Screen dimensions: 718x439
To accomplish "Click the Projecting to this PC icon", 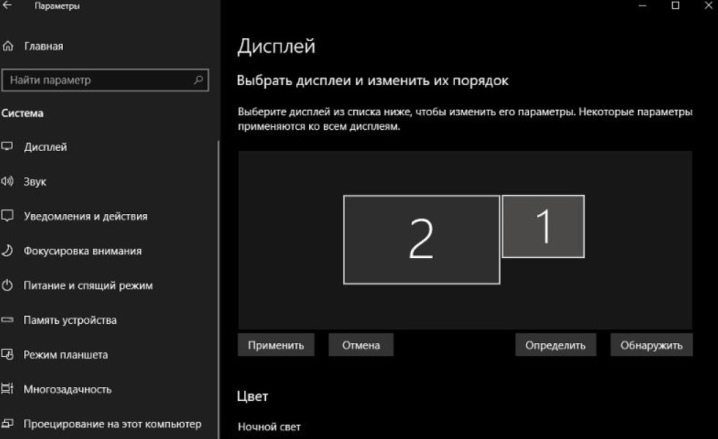I will pyautogui.click(x=7, y=423).
